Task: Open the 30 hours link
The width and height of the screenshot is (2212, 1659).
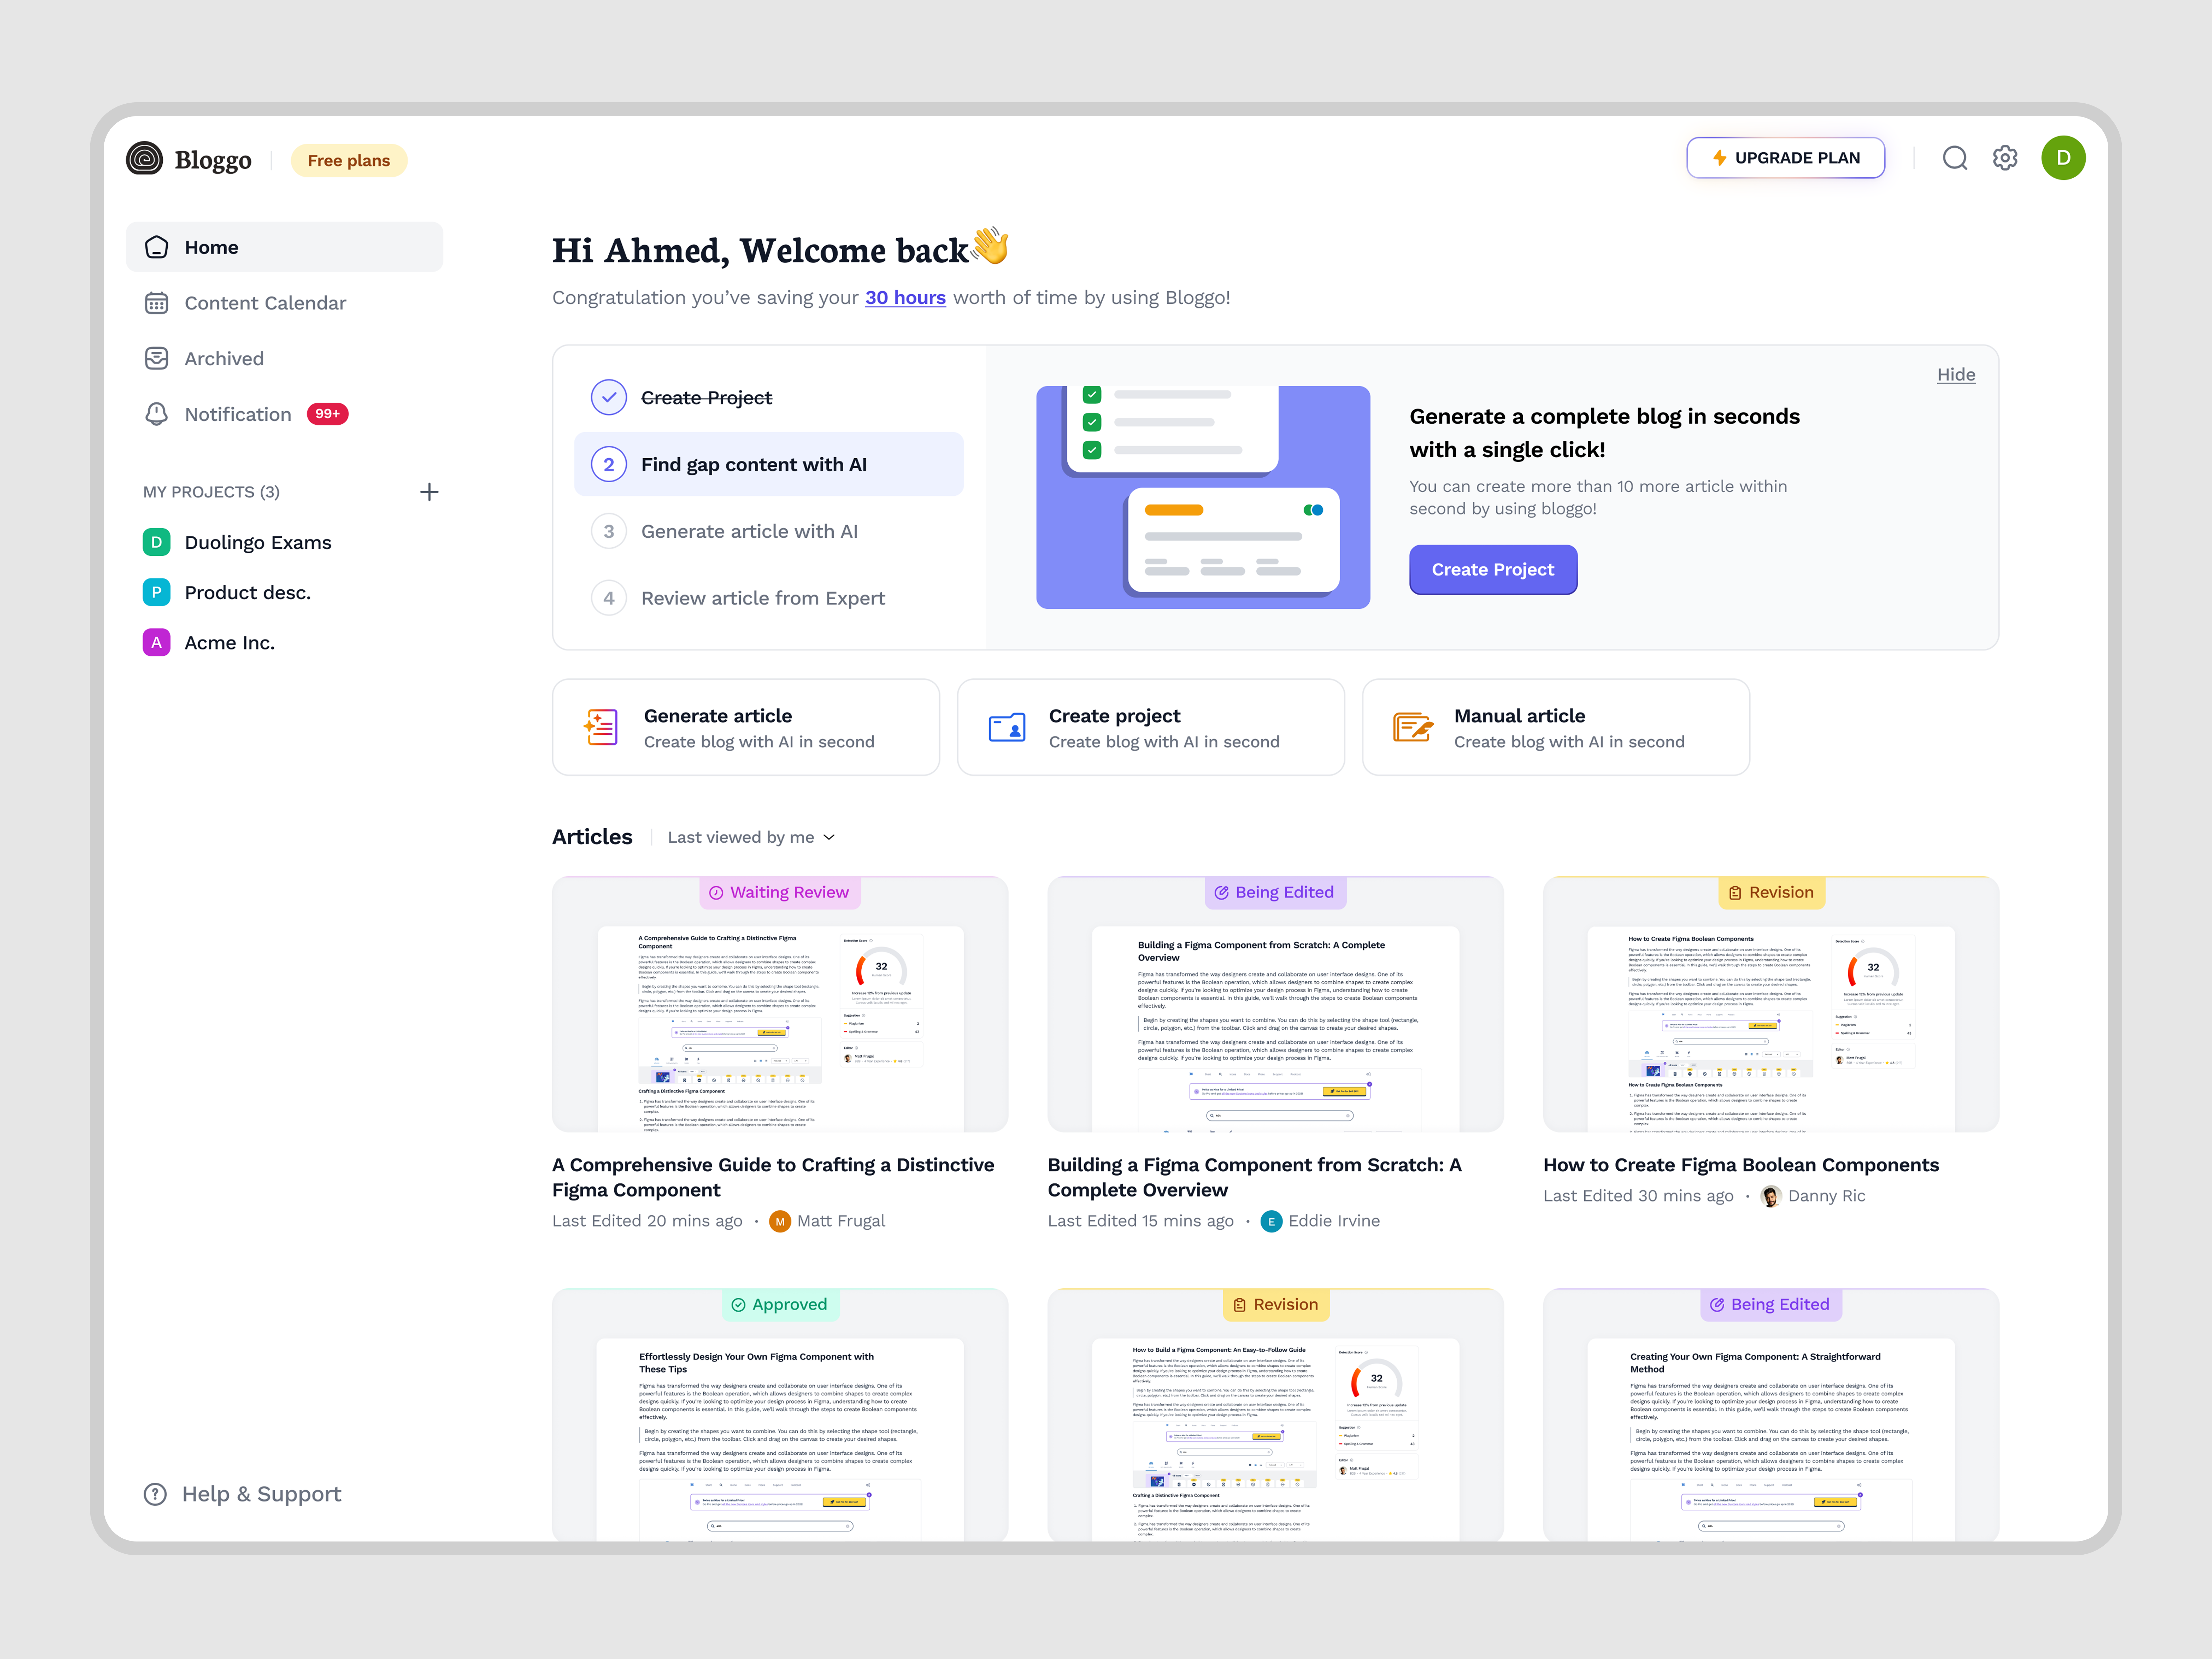Action: pyautogui.click(x=904, y=297)
